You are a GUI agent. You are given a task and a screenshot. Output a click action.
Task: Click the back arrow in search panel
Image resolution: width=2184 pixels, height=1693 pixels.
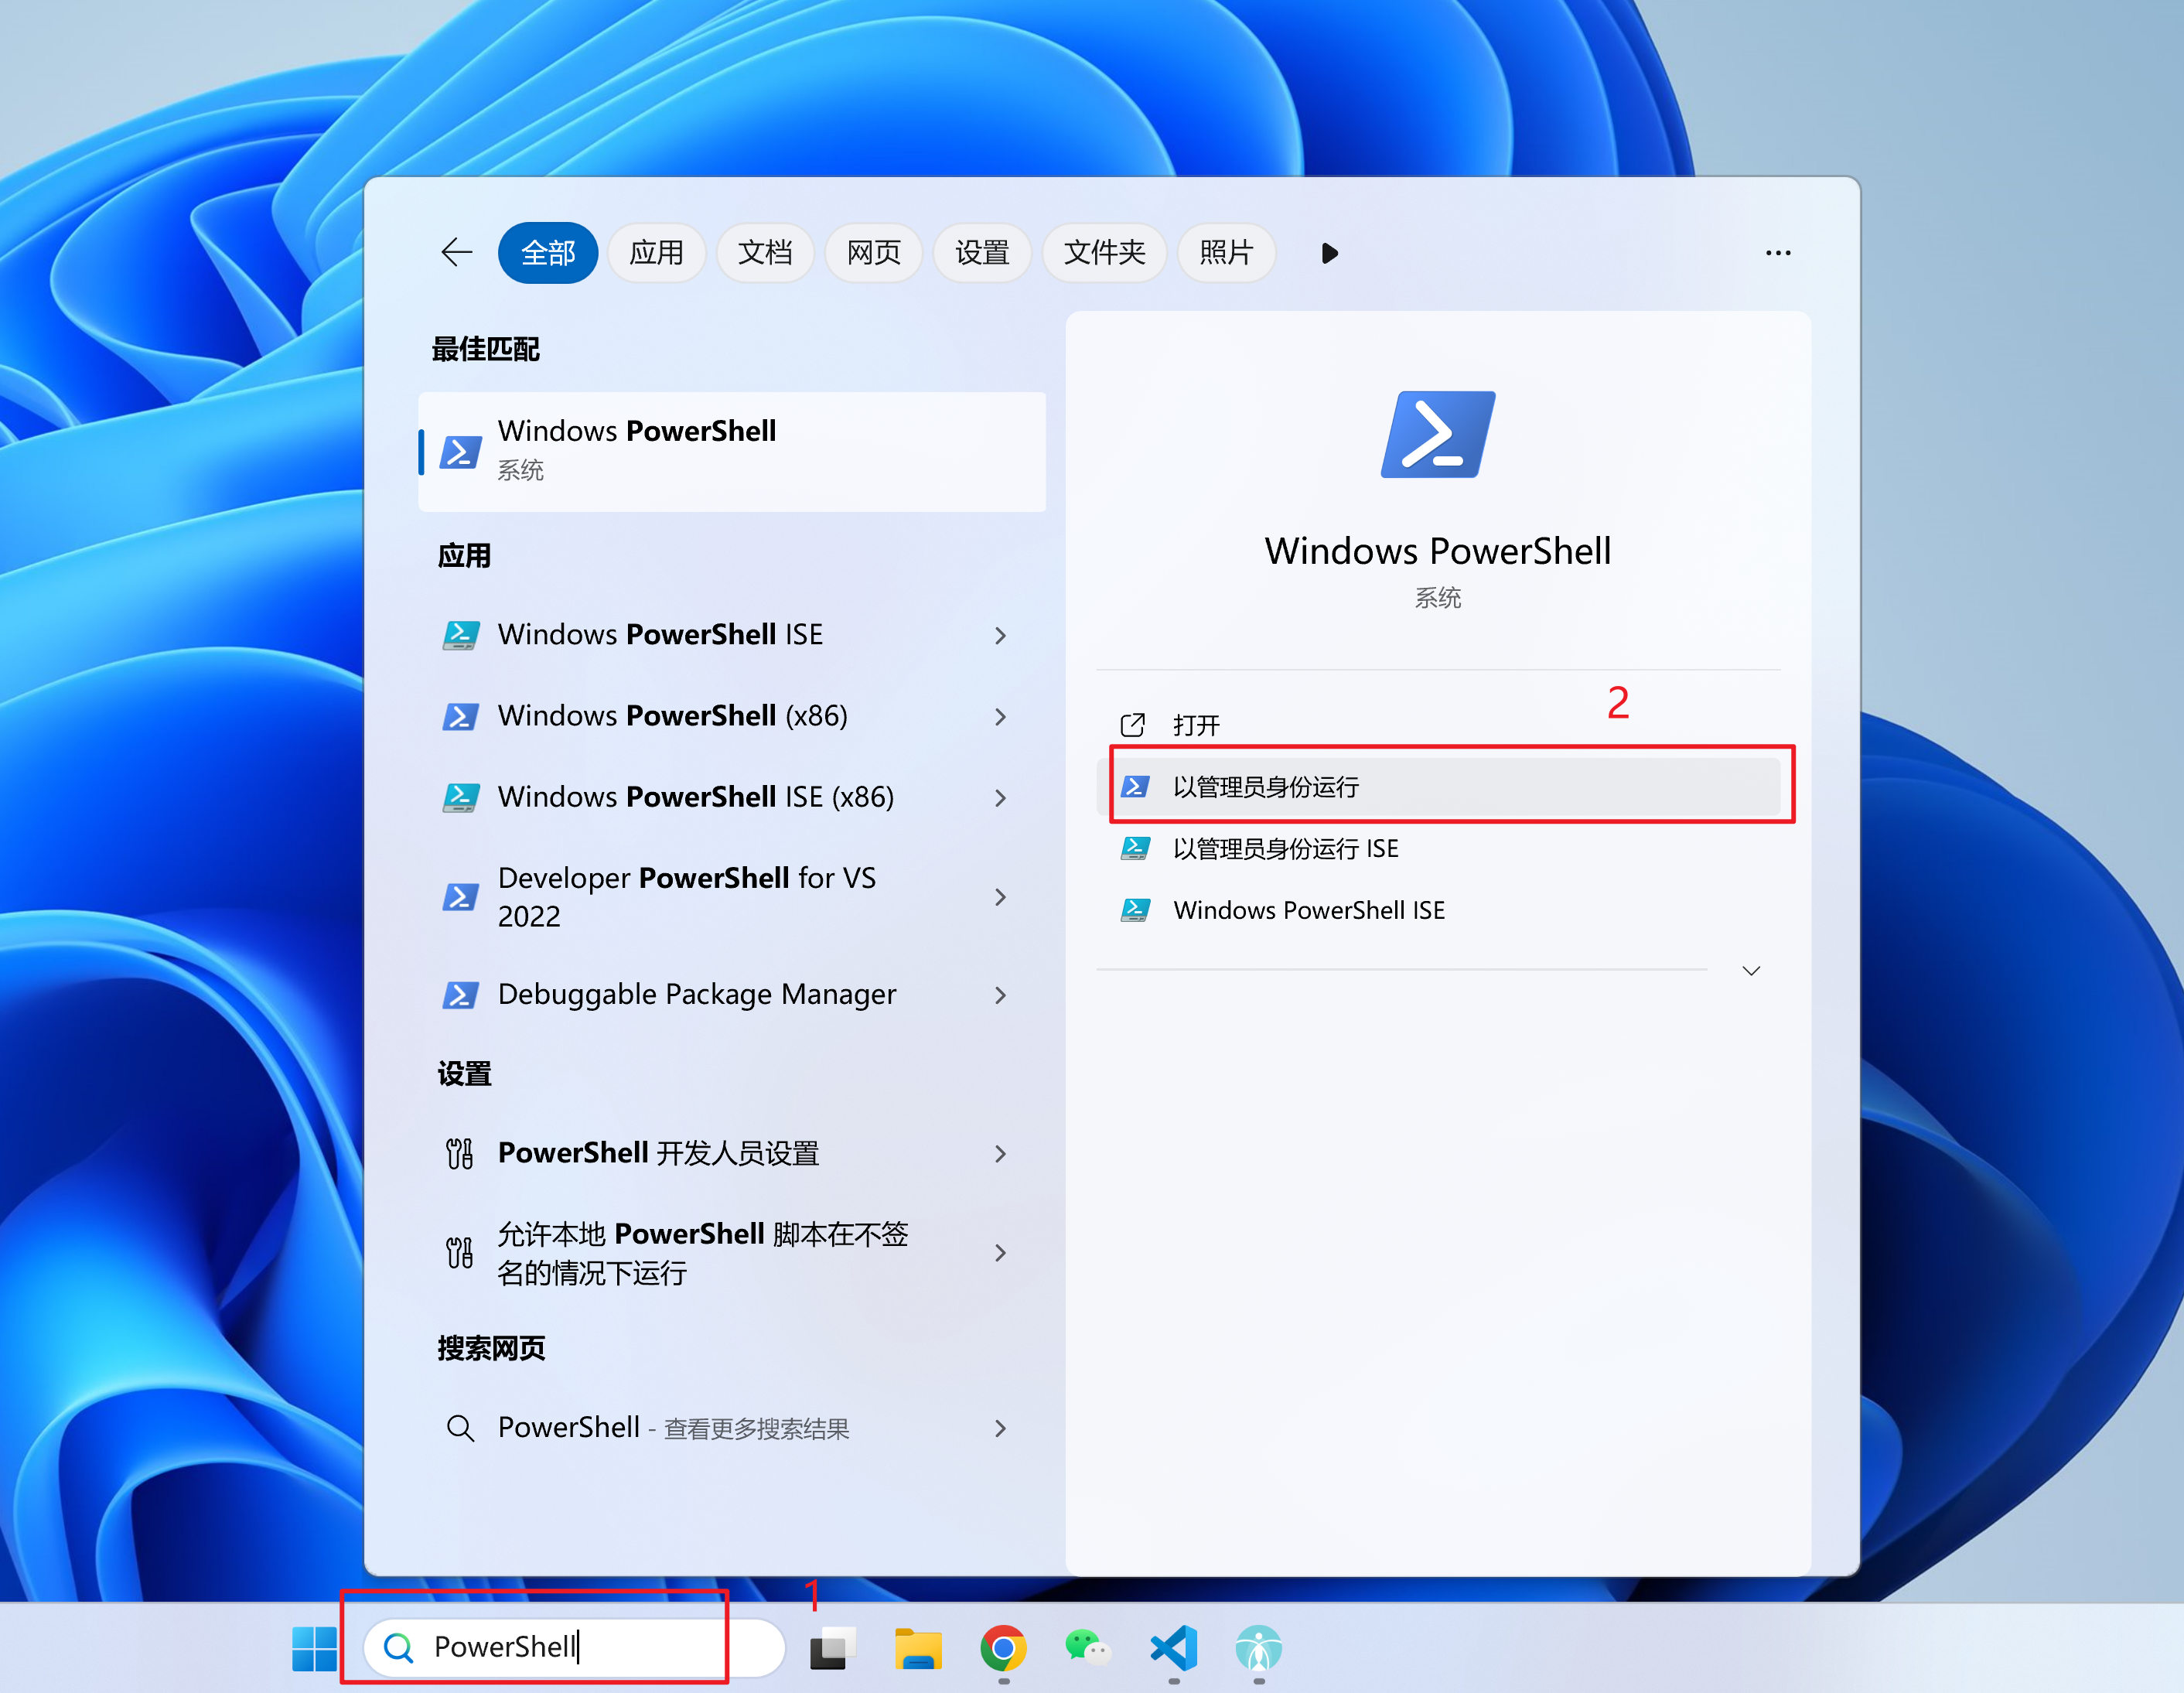click(x=456, y=252)
